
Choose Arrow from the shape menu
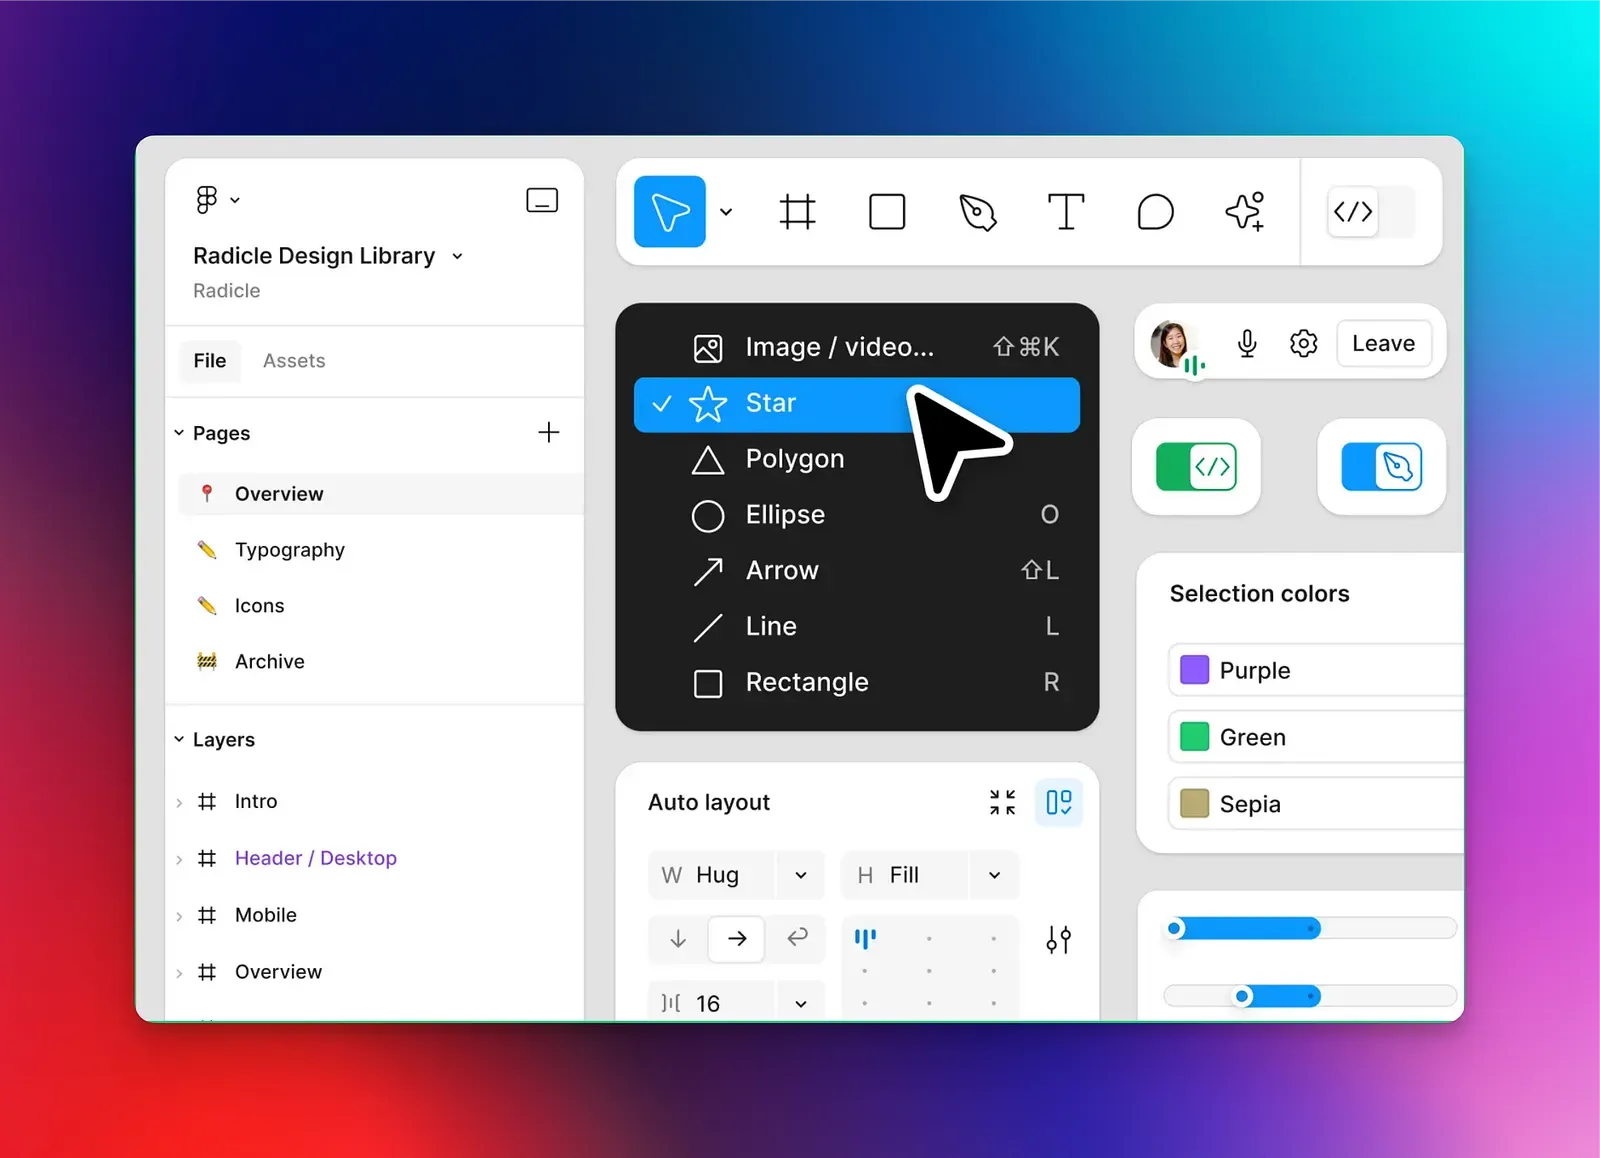click(857, 571)
